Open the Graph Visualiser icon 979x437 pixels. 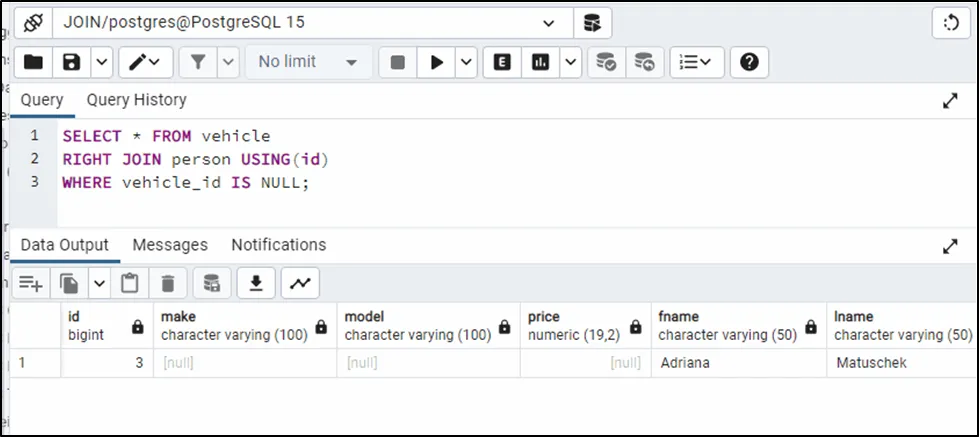point(300,284)
